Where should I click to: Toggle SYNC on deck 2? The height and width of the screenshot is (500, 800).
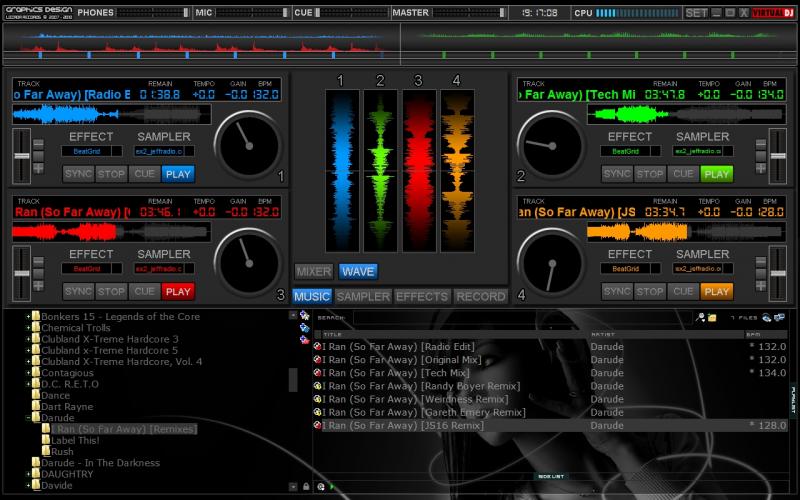617,174
